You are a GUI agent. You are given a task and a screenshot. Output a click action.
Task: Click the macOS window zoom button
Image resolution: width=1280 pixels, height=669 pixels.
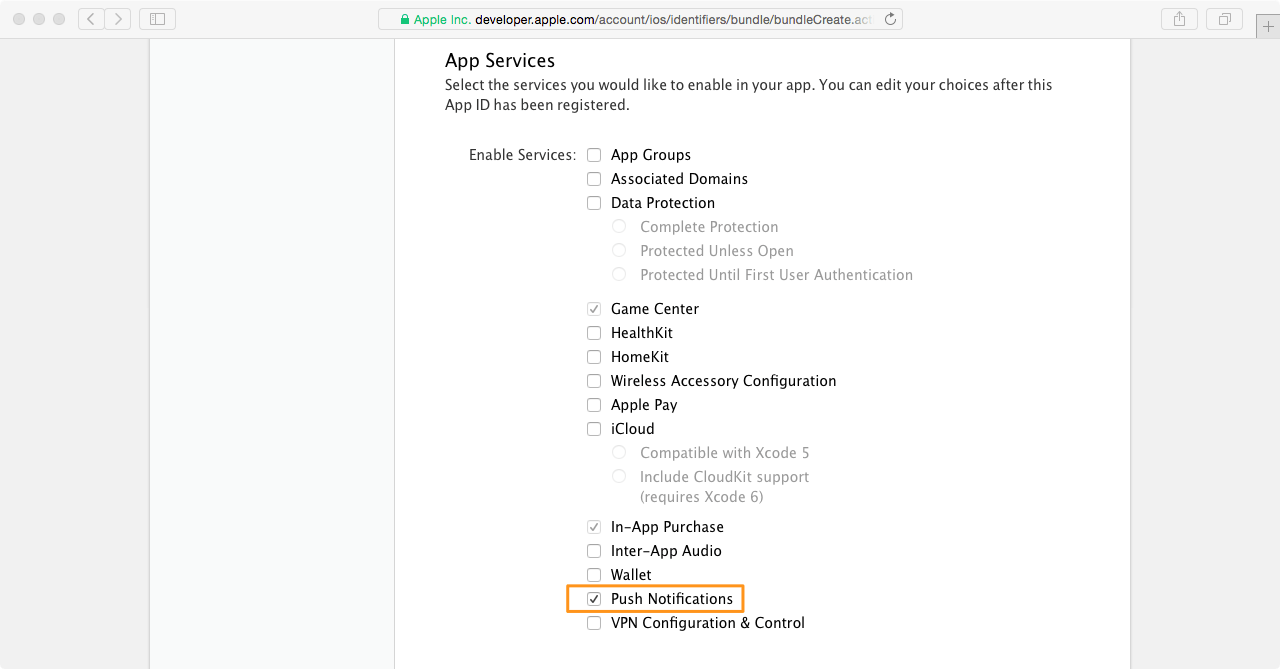click(59, 19)
